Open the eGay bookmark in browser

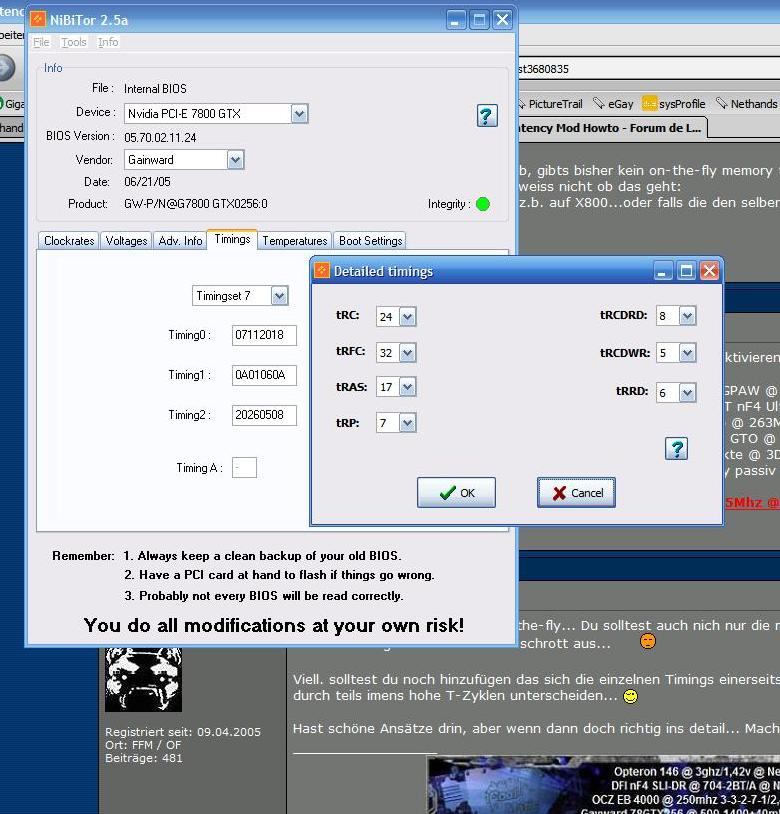coord(613,104)
